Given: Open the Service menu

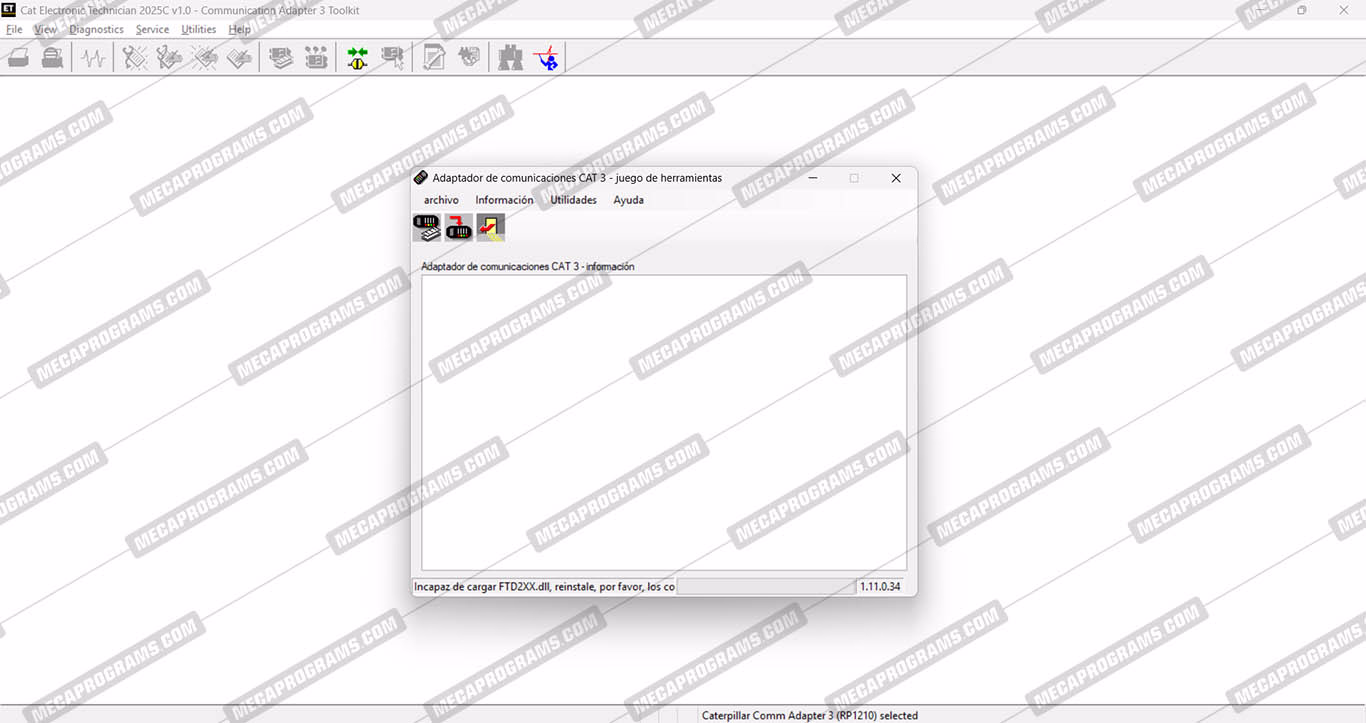Looking at the screenshot, I should pyautogui.click(x=152, y=30).
